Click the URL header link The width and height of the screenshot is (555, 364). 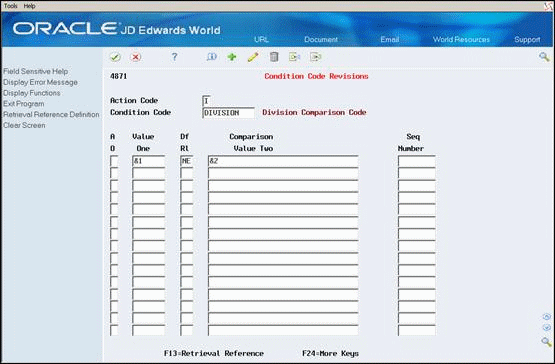261,39
